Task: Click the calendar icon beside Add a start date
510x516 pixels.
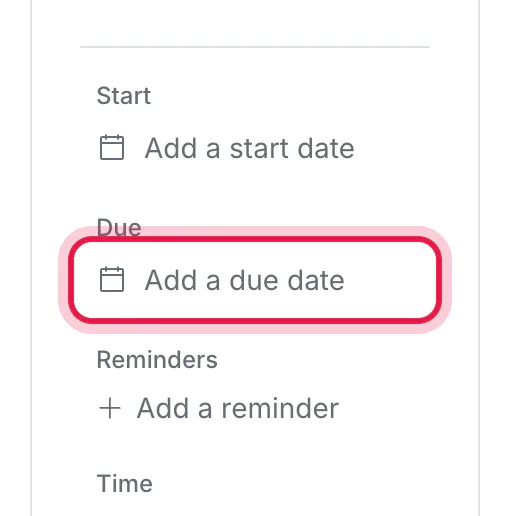Action: pos(112,147)
